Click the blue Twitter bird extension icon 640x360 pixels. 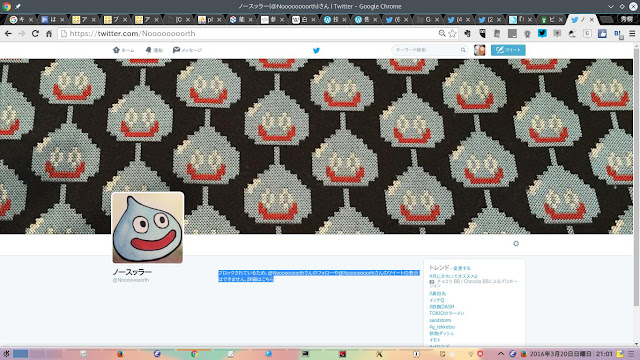tap(542, 33)
